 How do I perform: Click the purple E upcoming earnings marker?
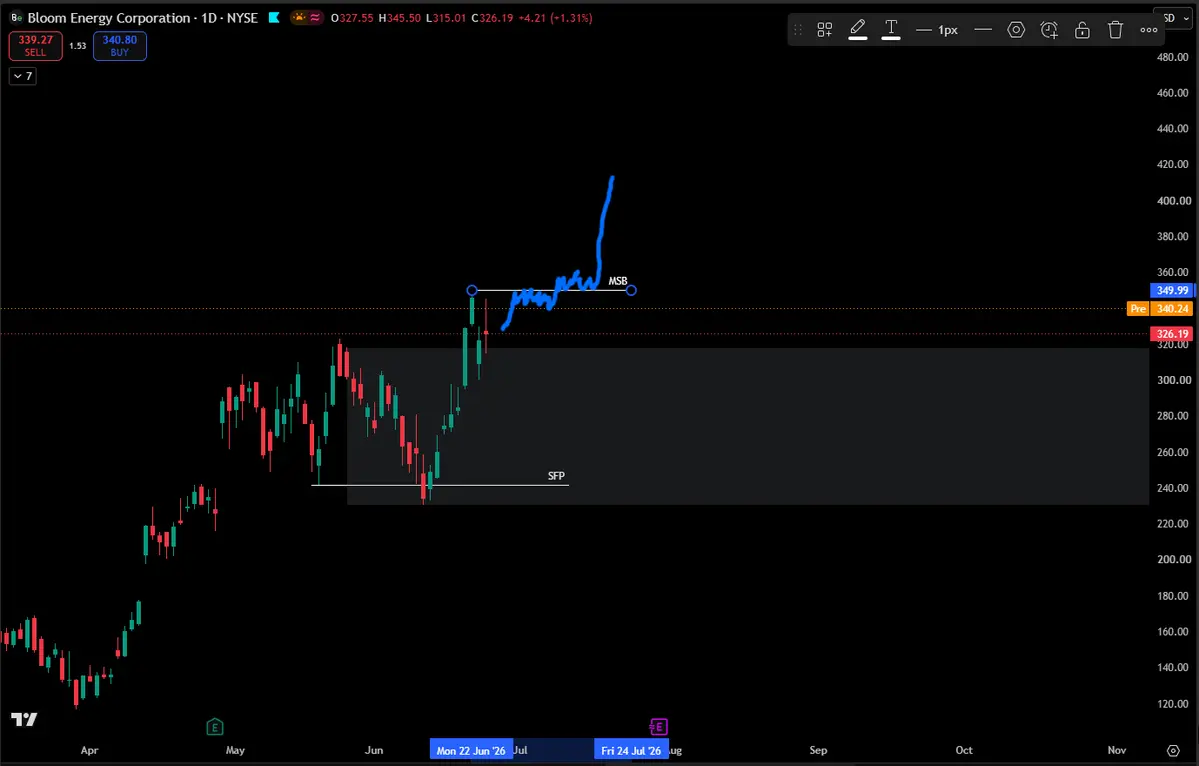point(658,726)
